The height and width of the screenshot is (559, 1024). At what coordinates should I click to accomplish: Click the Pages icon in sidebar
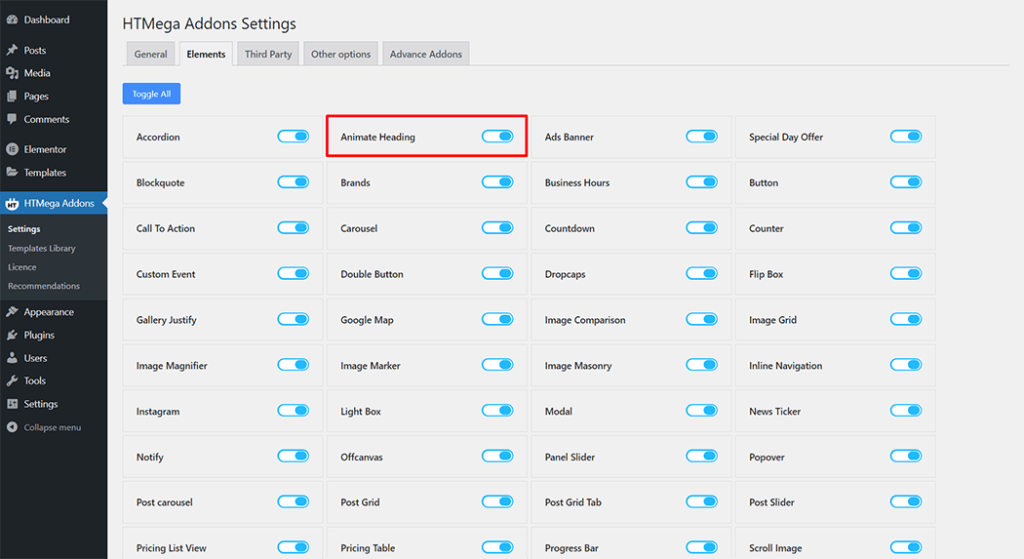[12, 96]
